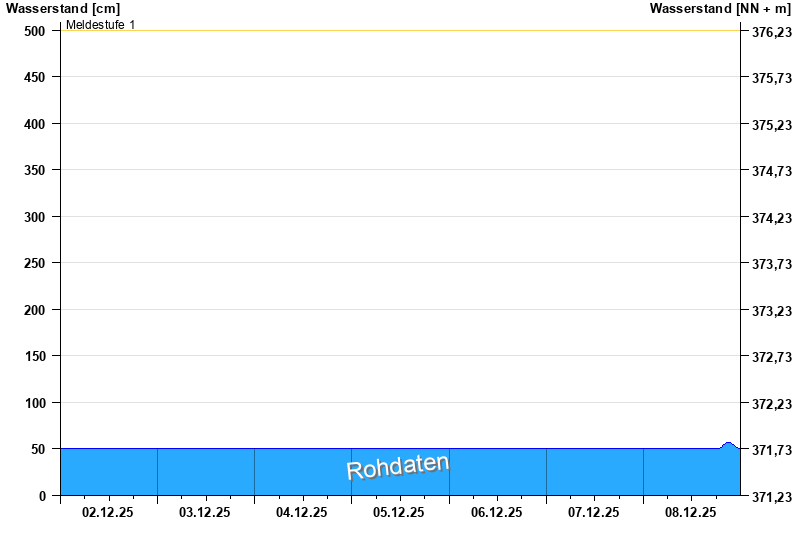Click the 376,23 right axis value
Screen dimensions: 800x550
(771, 32)
